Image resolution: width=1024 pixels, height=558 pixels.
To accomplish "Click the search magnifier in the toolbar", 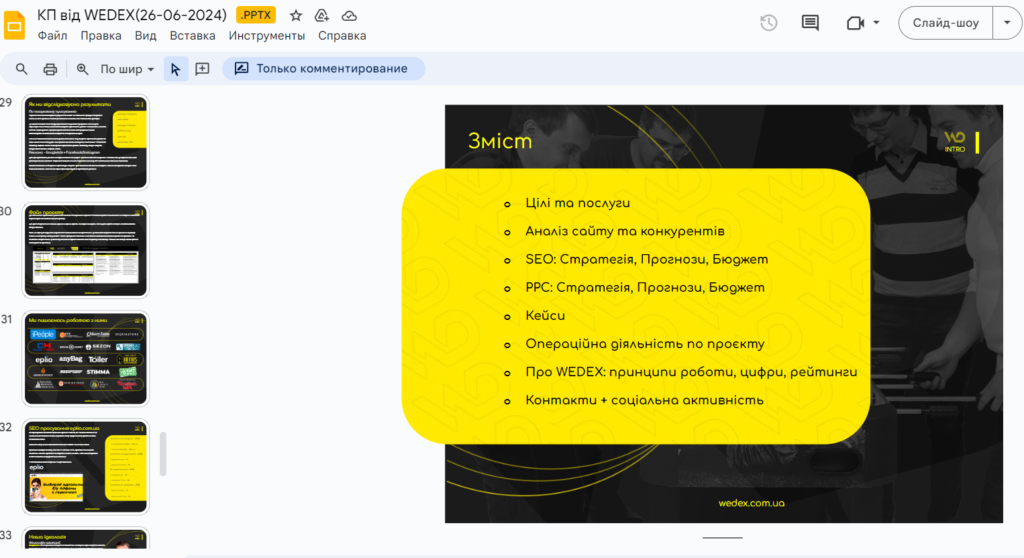I will tap(22, 69).
